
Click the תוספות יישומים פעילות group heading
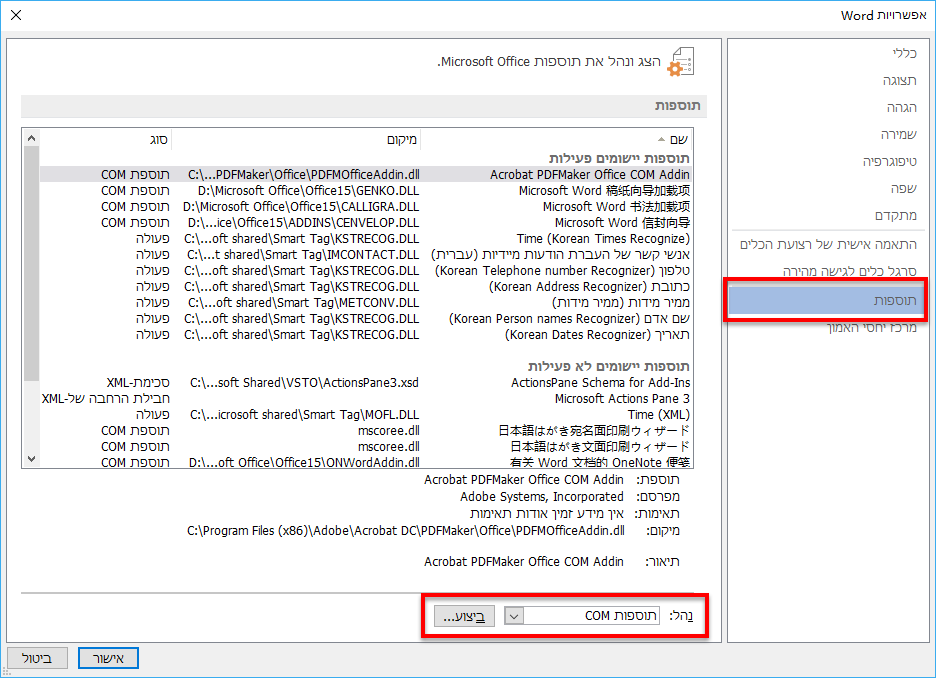pos(619,158)
